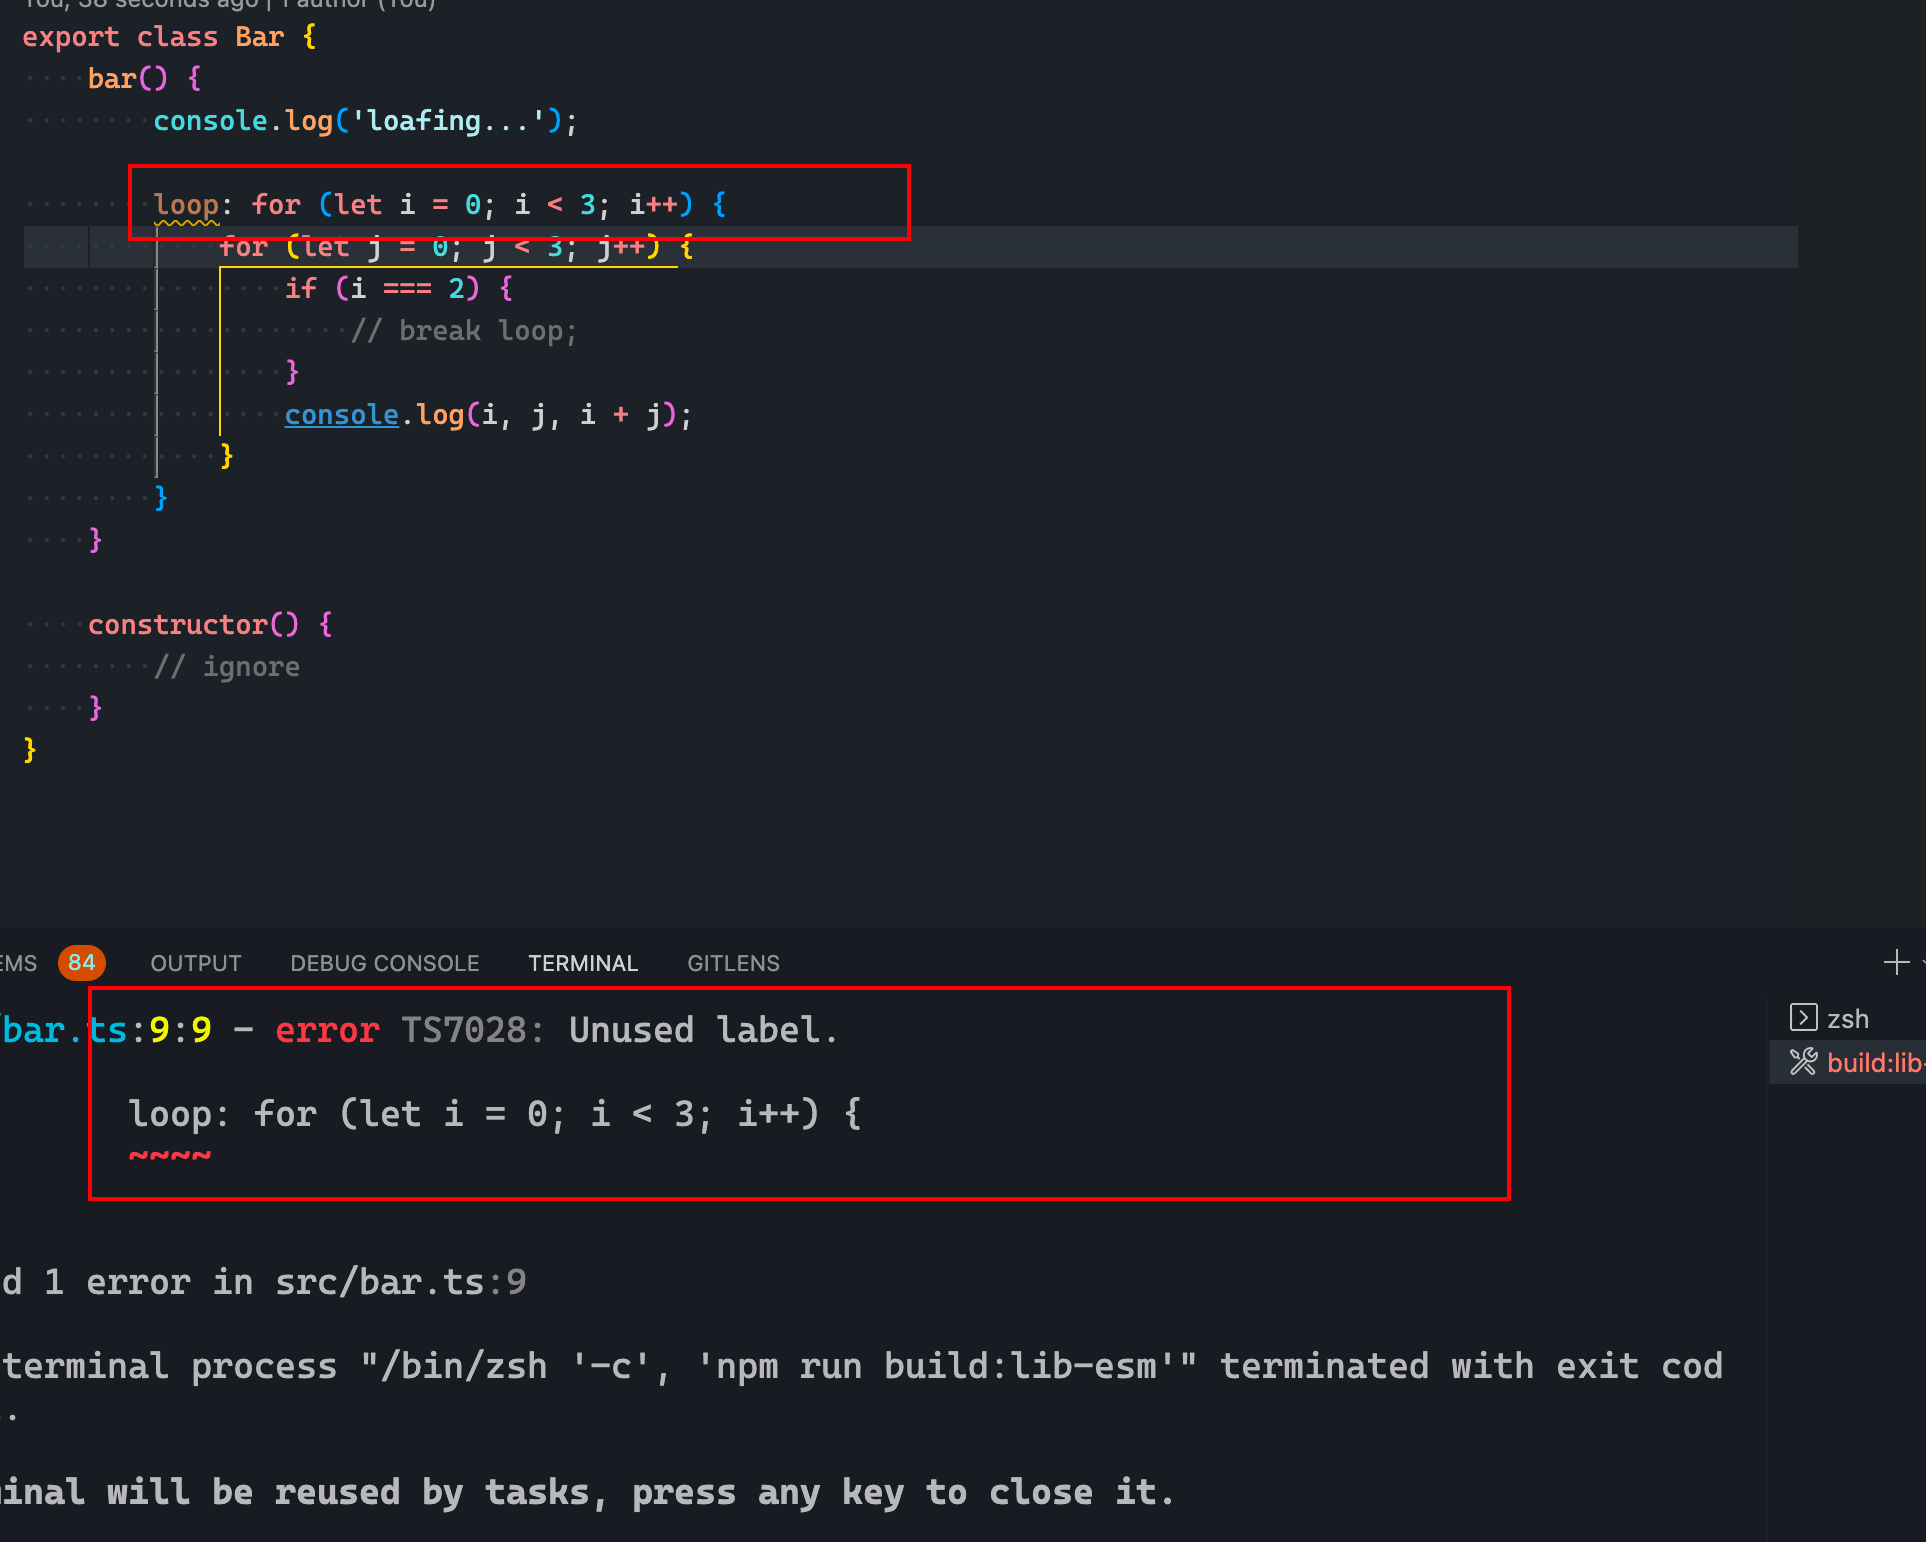Click the wrench tools icon beside build:lib
The width and height of the screenshot is (1926, 1542).
(1803, 1062)
